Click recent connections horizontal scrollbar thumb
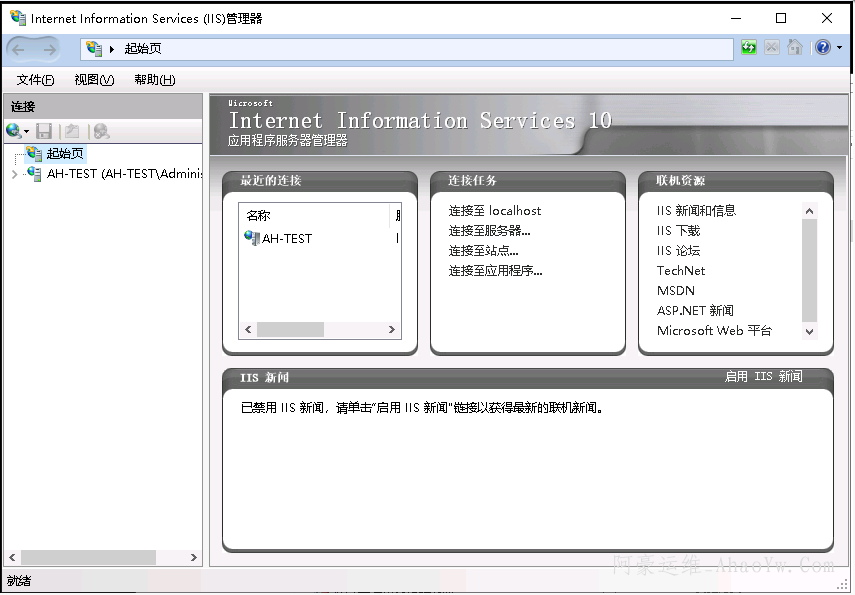855x595 pixels. click(291, 329)
